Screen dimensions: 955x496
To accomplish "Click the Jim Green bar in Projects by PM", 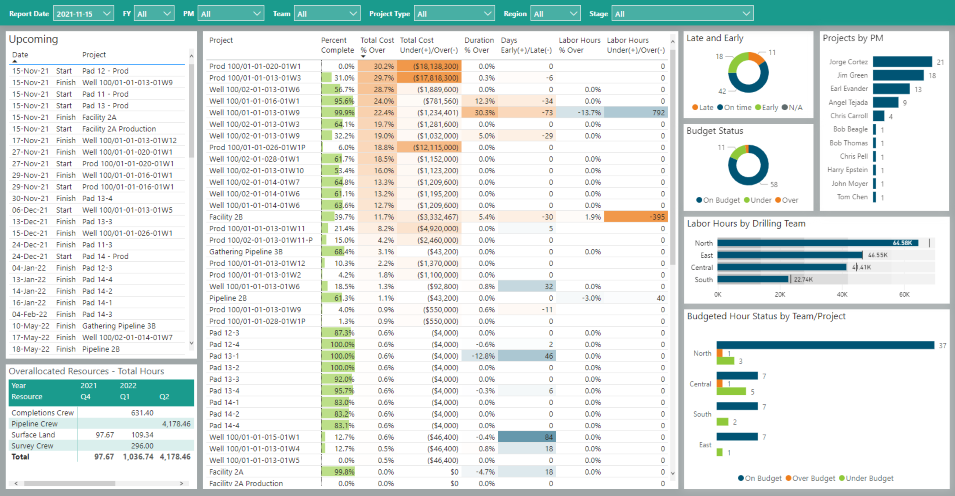I will pos(898,75).
